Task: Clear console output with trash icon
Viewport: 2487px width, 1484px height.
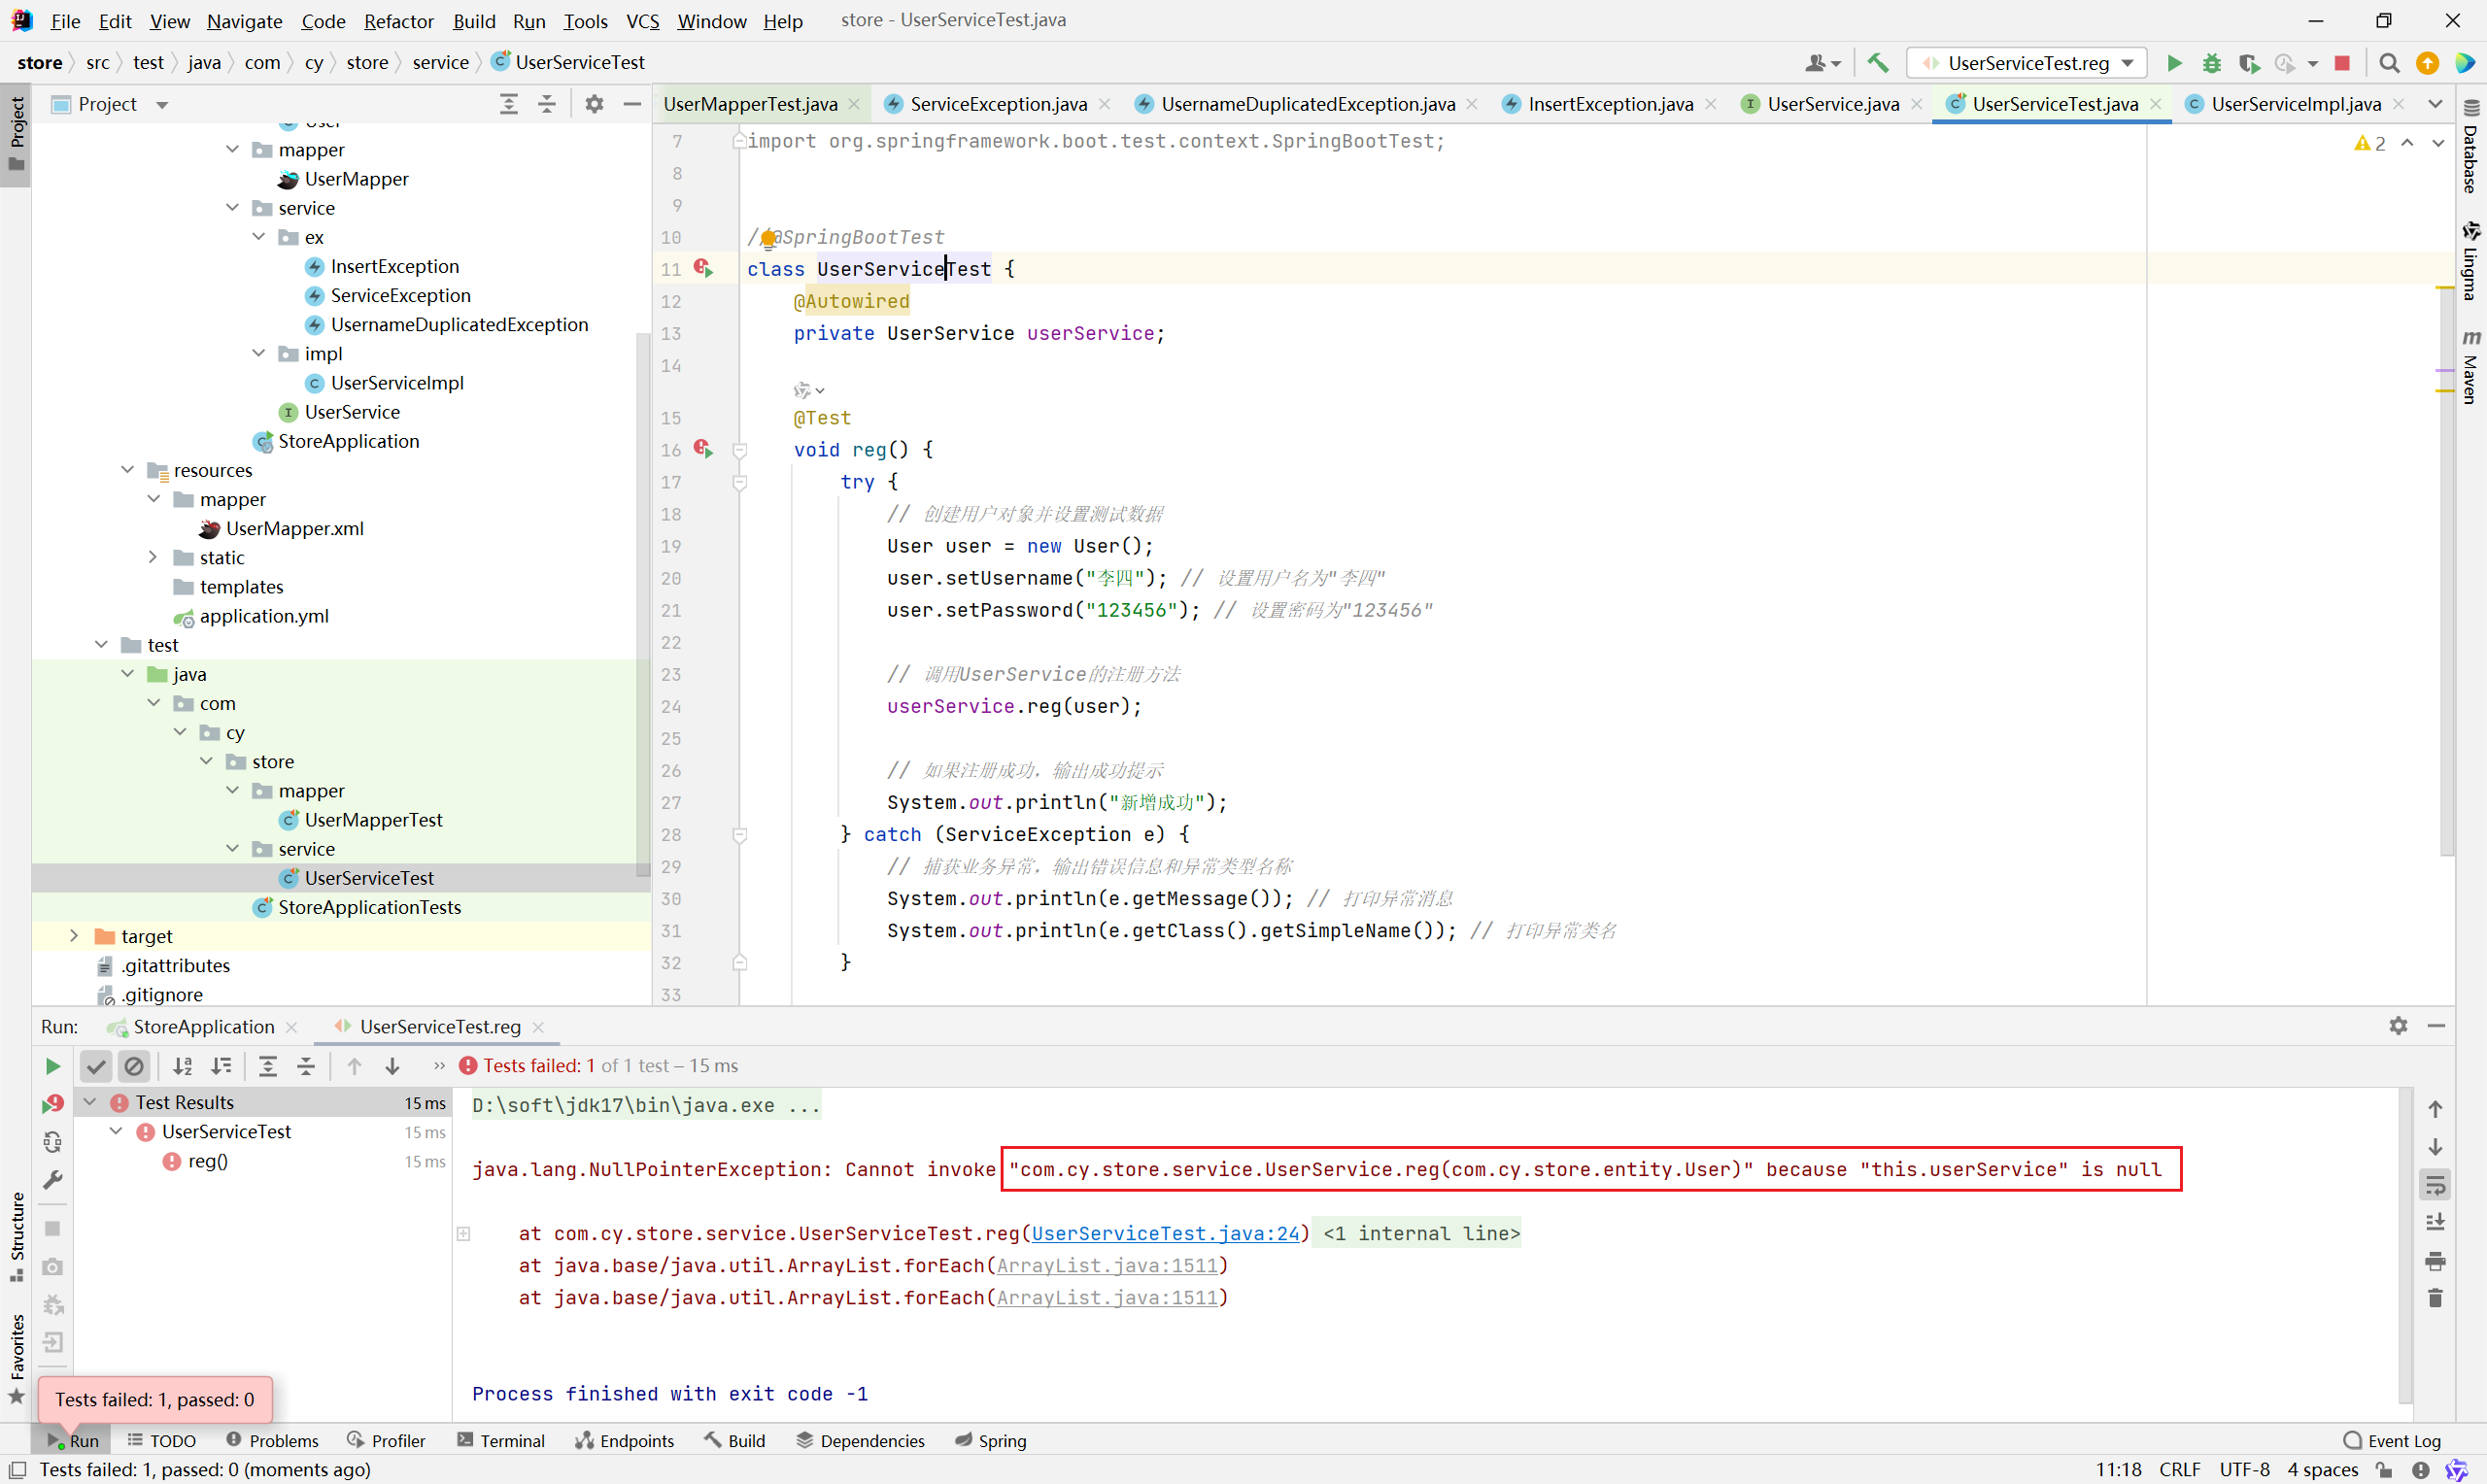Action: (x=2435, y=1298)
